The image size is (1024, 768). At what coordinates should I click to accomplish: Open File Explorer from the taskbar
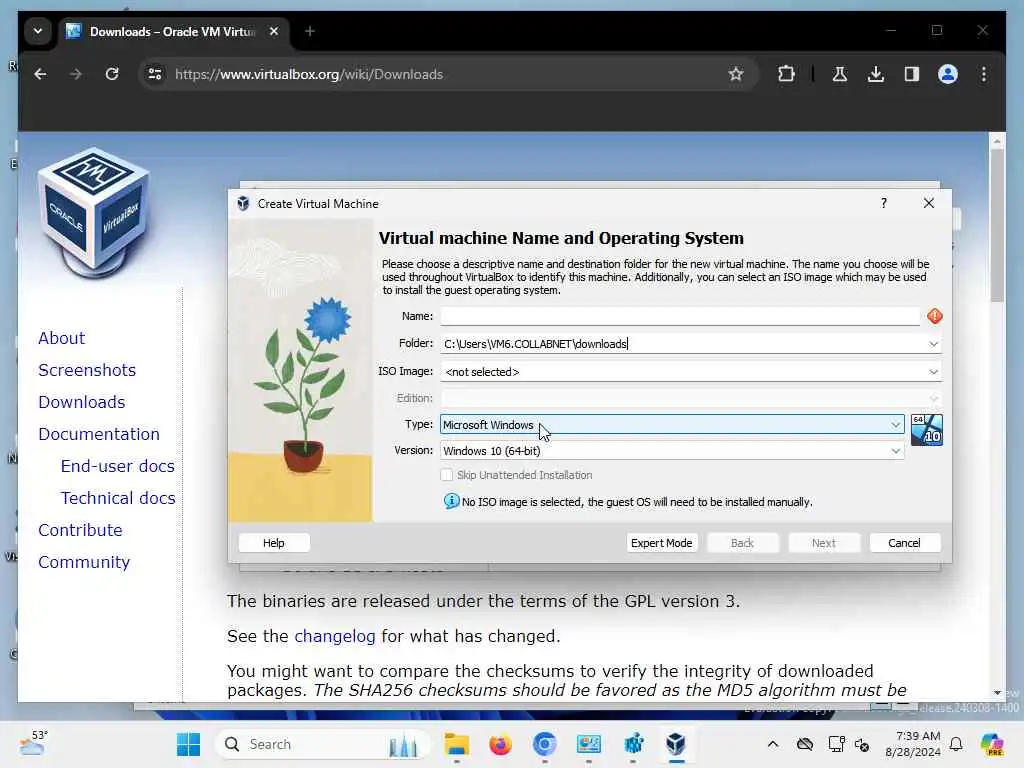[x=456, y=744]
